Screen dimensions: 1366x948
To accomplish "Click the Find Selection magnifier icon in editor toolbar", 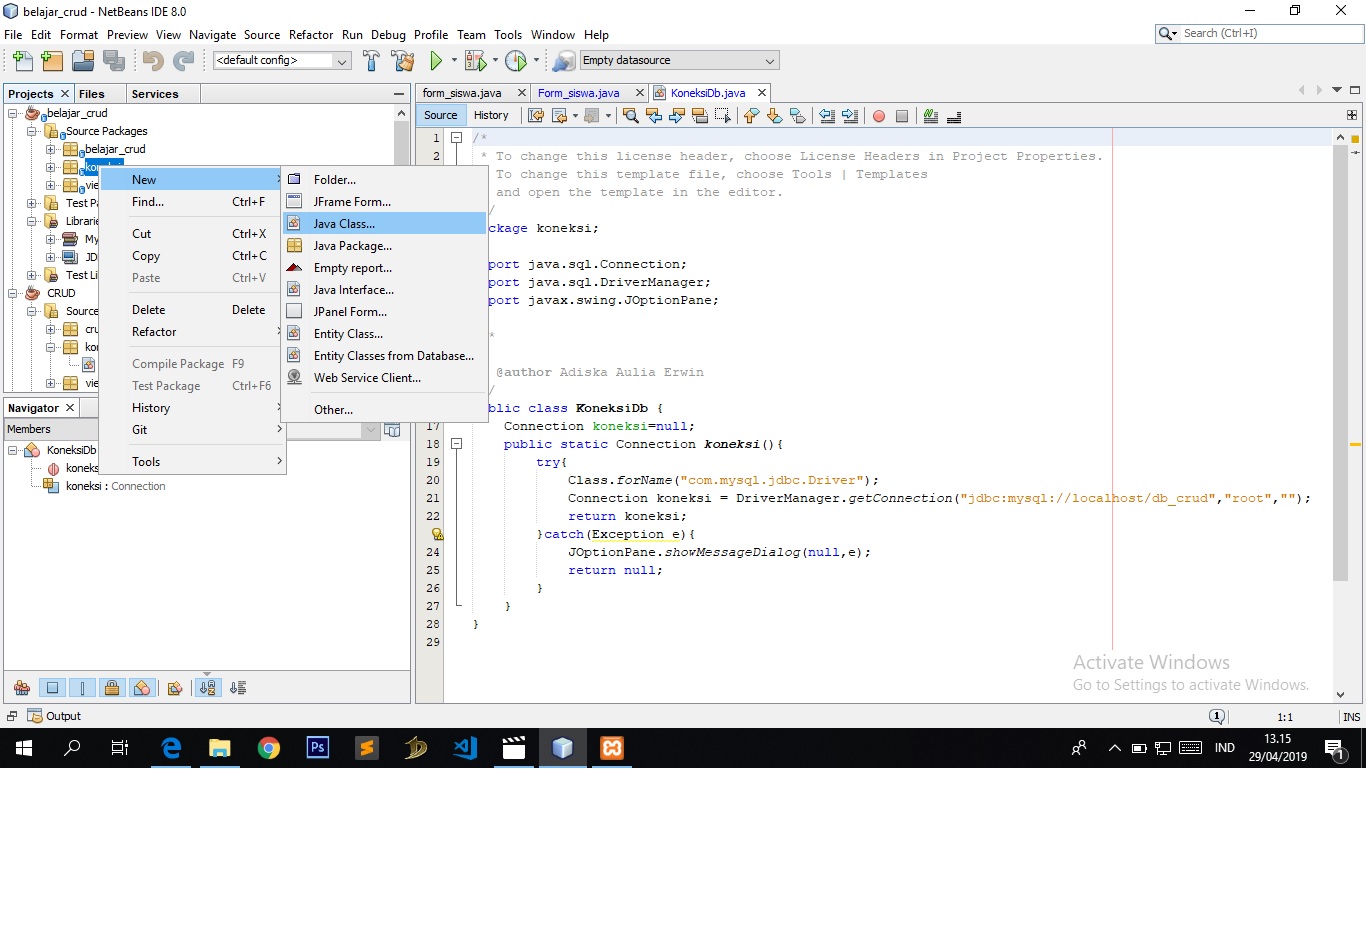I will [630, 116].
